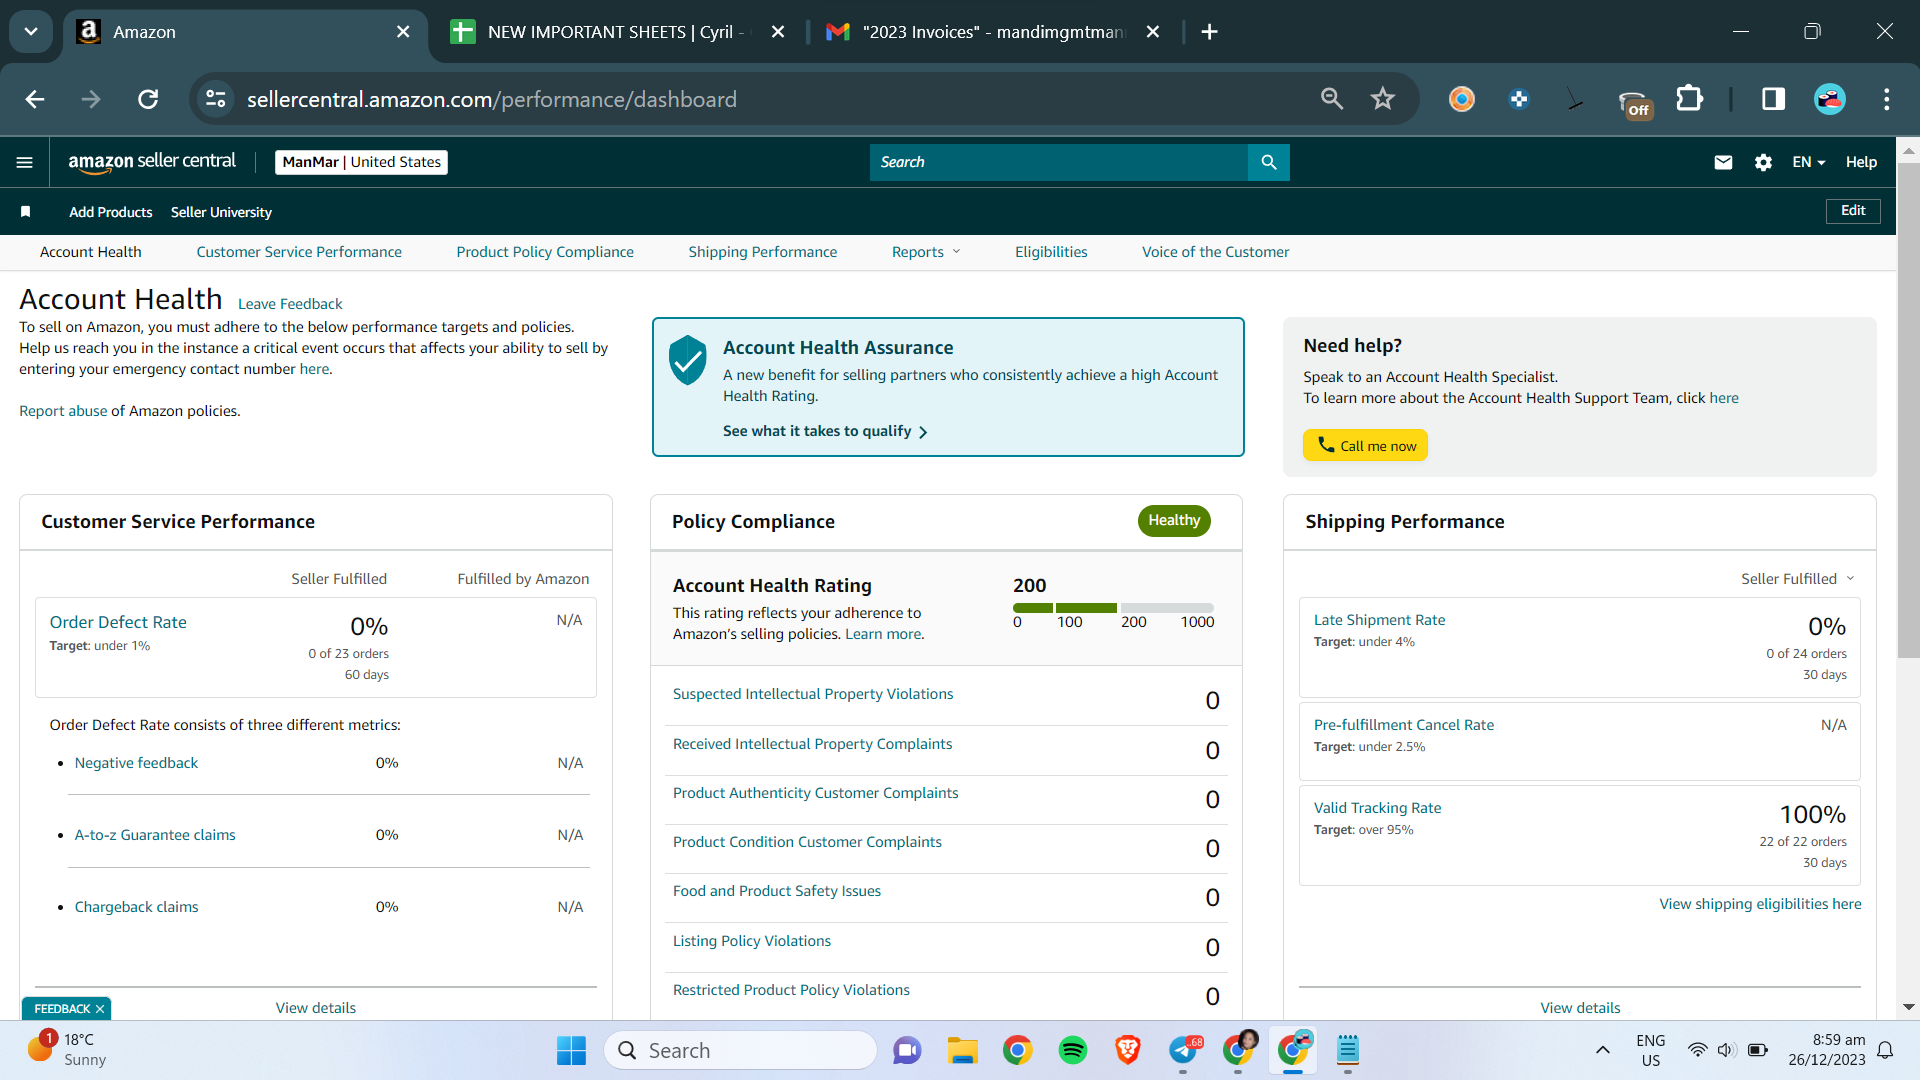This screenshot has width=1920, height=1080.
Task: Open the Order Defect Rate link
Action: point(118,622)
